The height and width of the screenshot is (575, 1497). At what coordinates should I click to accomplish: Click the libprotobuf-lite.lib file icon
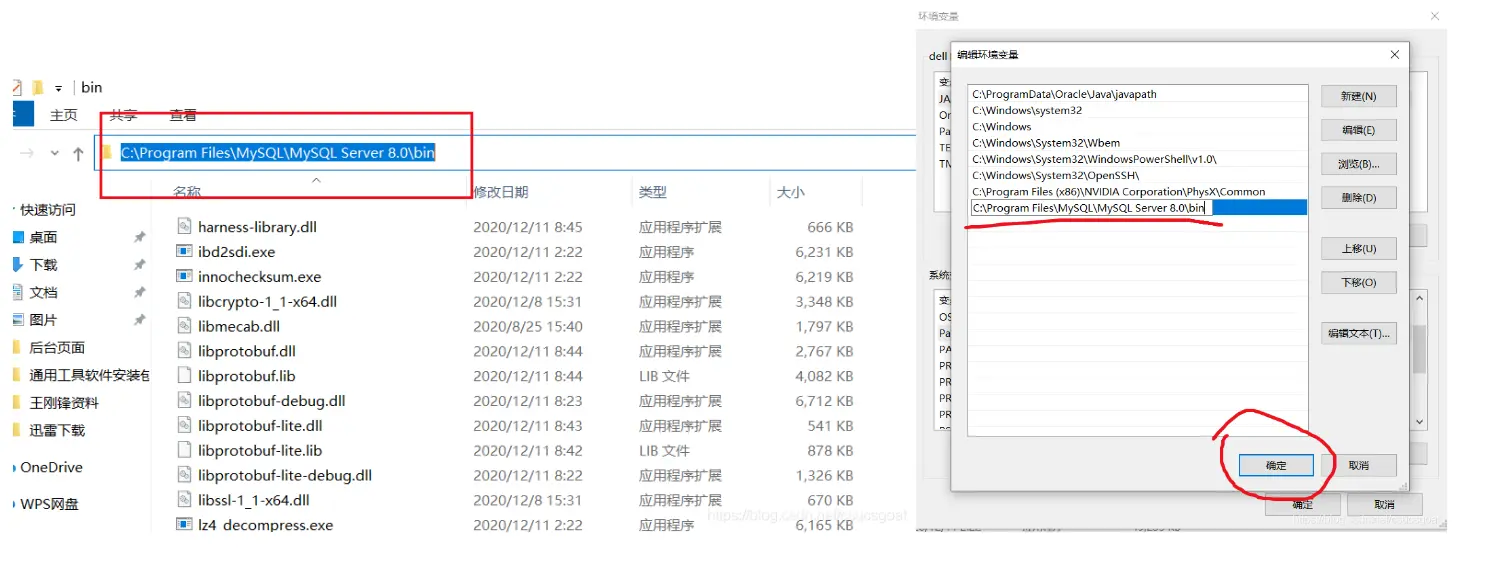coord(183,451)
